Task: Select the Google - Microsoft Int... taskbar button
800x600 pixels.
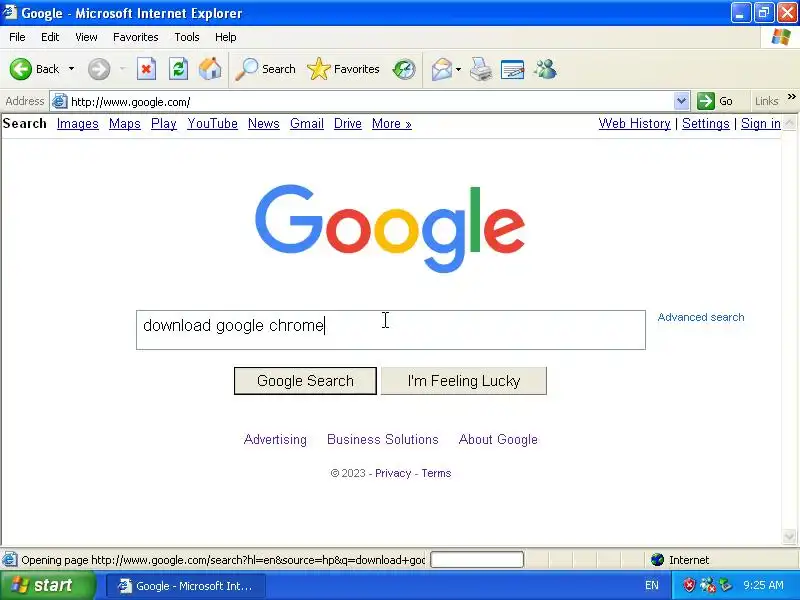Action: [186, 586]
